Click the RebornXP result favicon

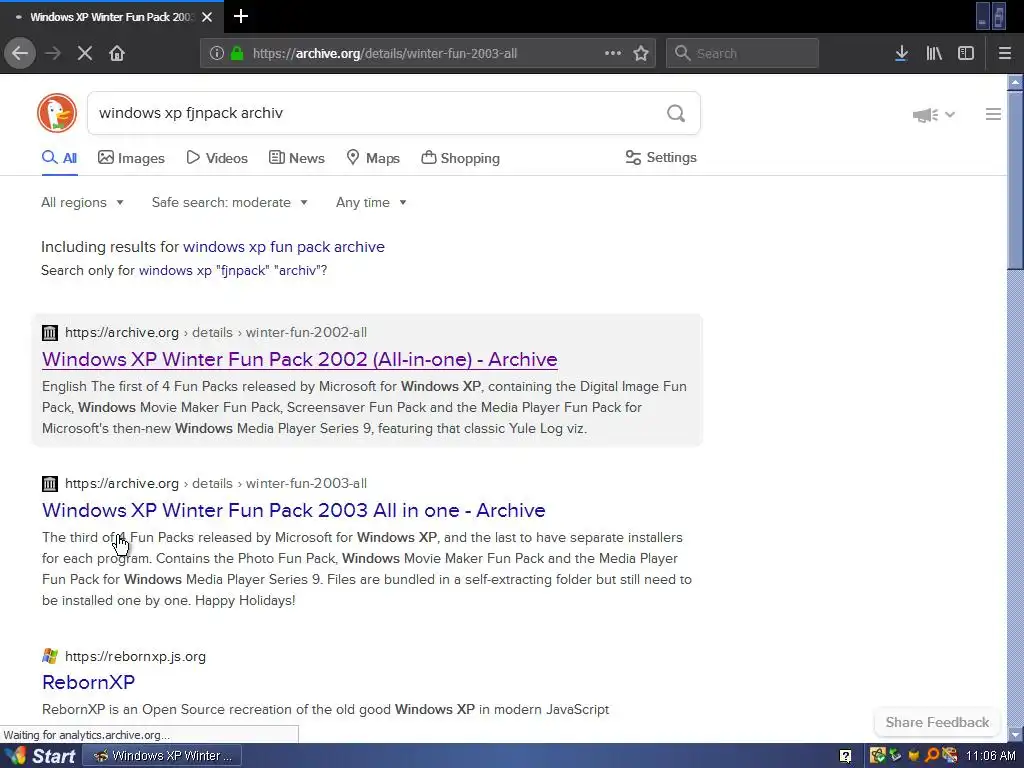point(50,656)
